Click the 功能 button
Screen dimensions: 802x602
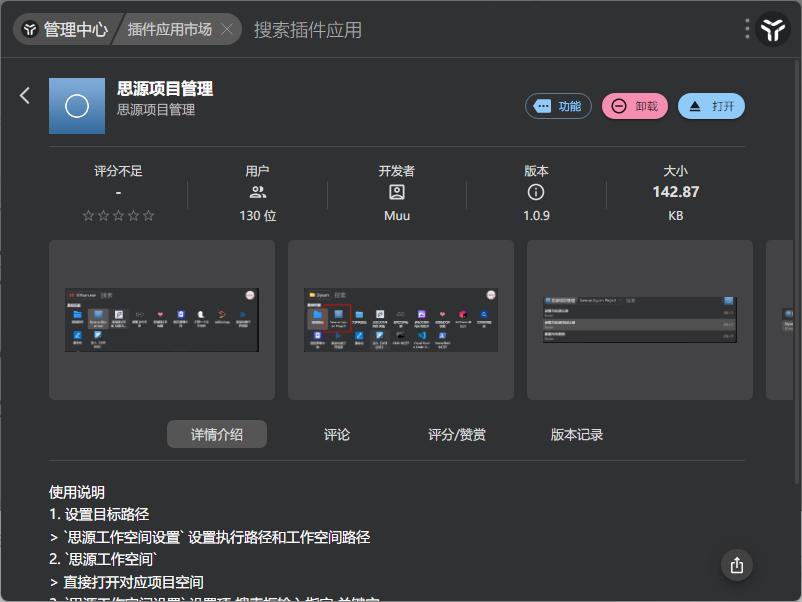(x=558, y=106)
